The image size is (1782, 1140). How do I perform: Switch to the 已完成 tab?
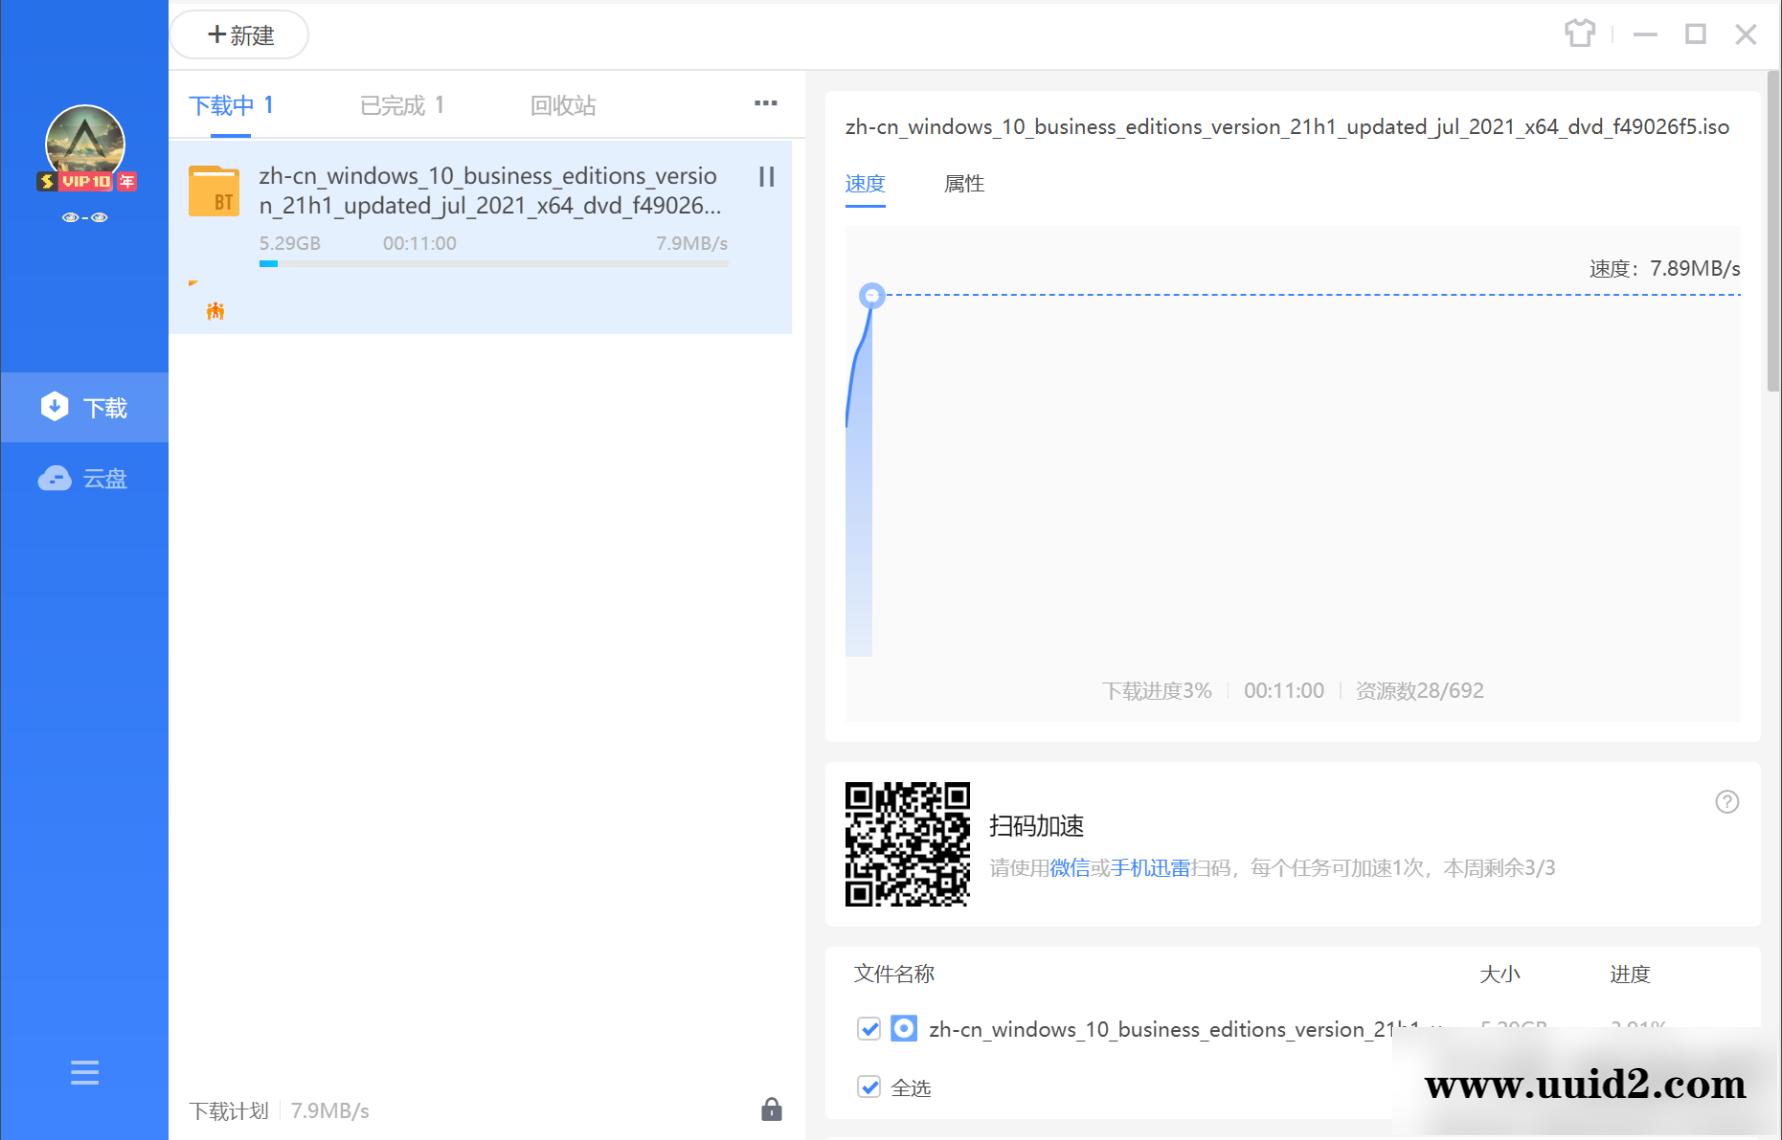pyautogui.click(x=401, y=105)
